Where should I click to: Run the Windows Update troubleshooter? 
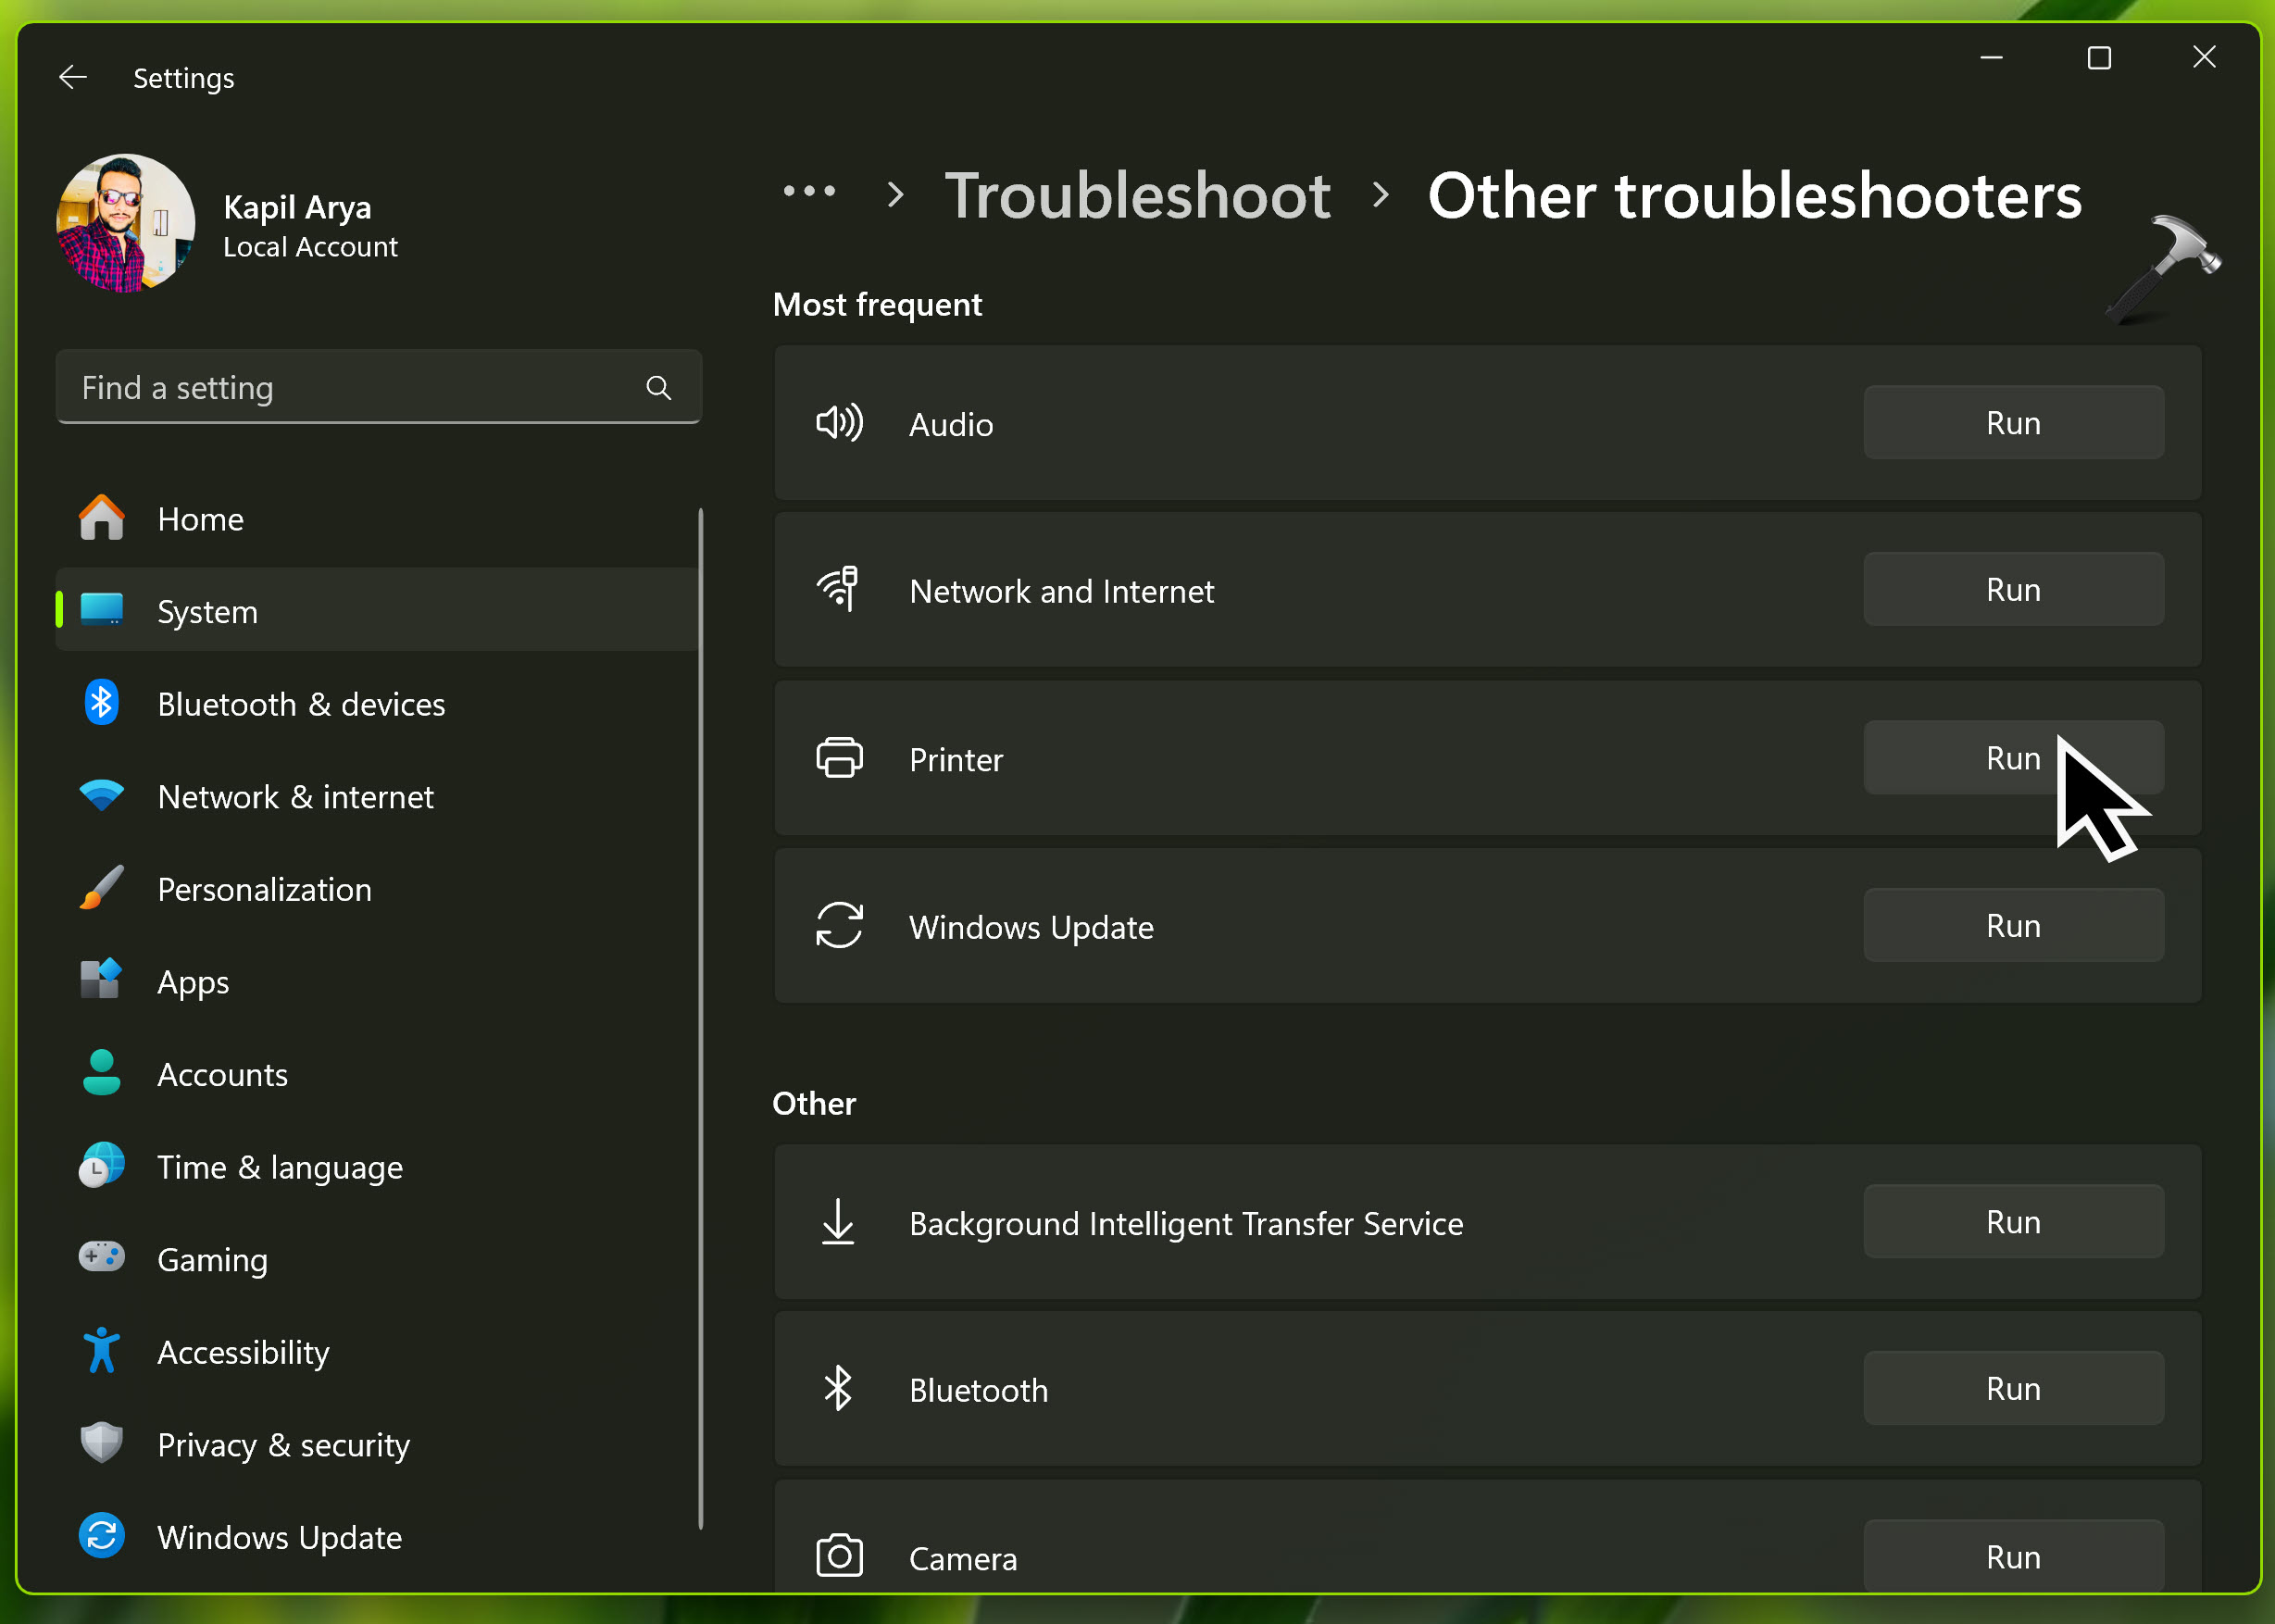coord(2012,926)
